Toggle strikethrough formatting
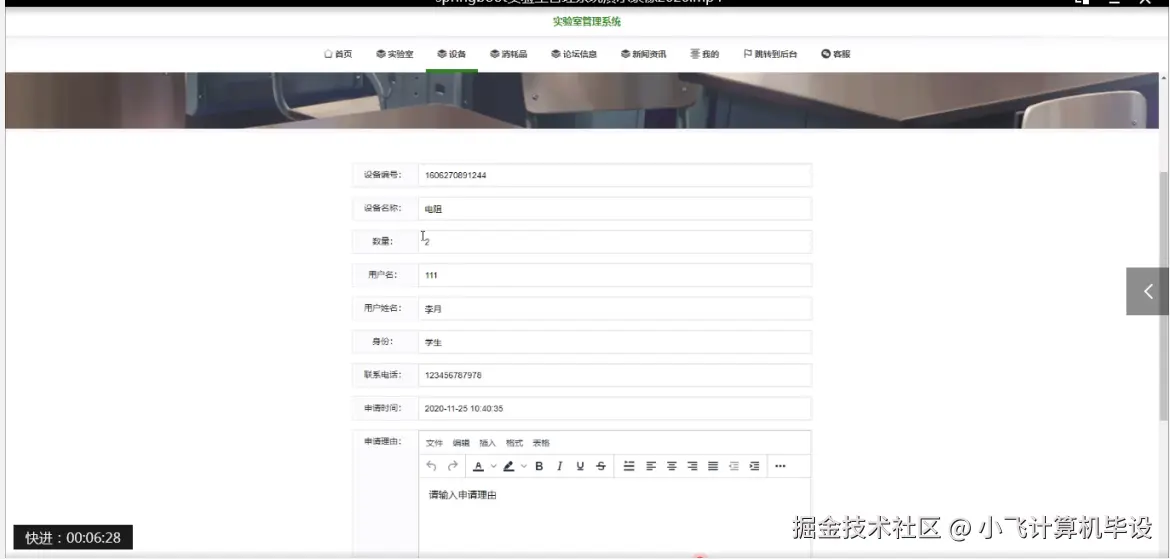The image size is (1170, 559). click(601, 466)
